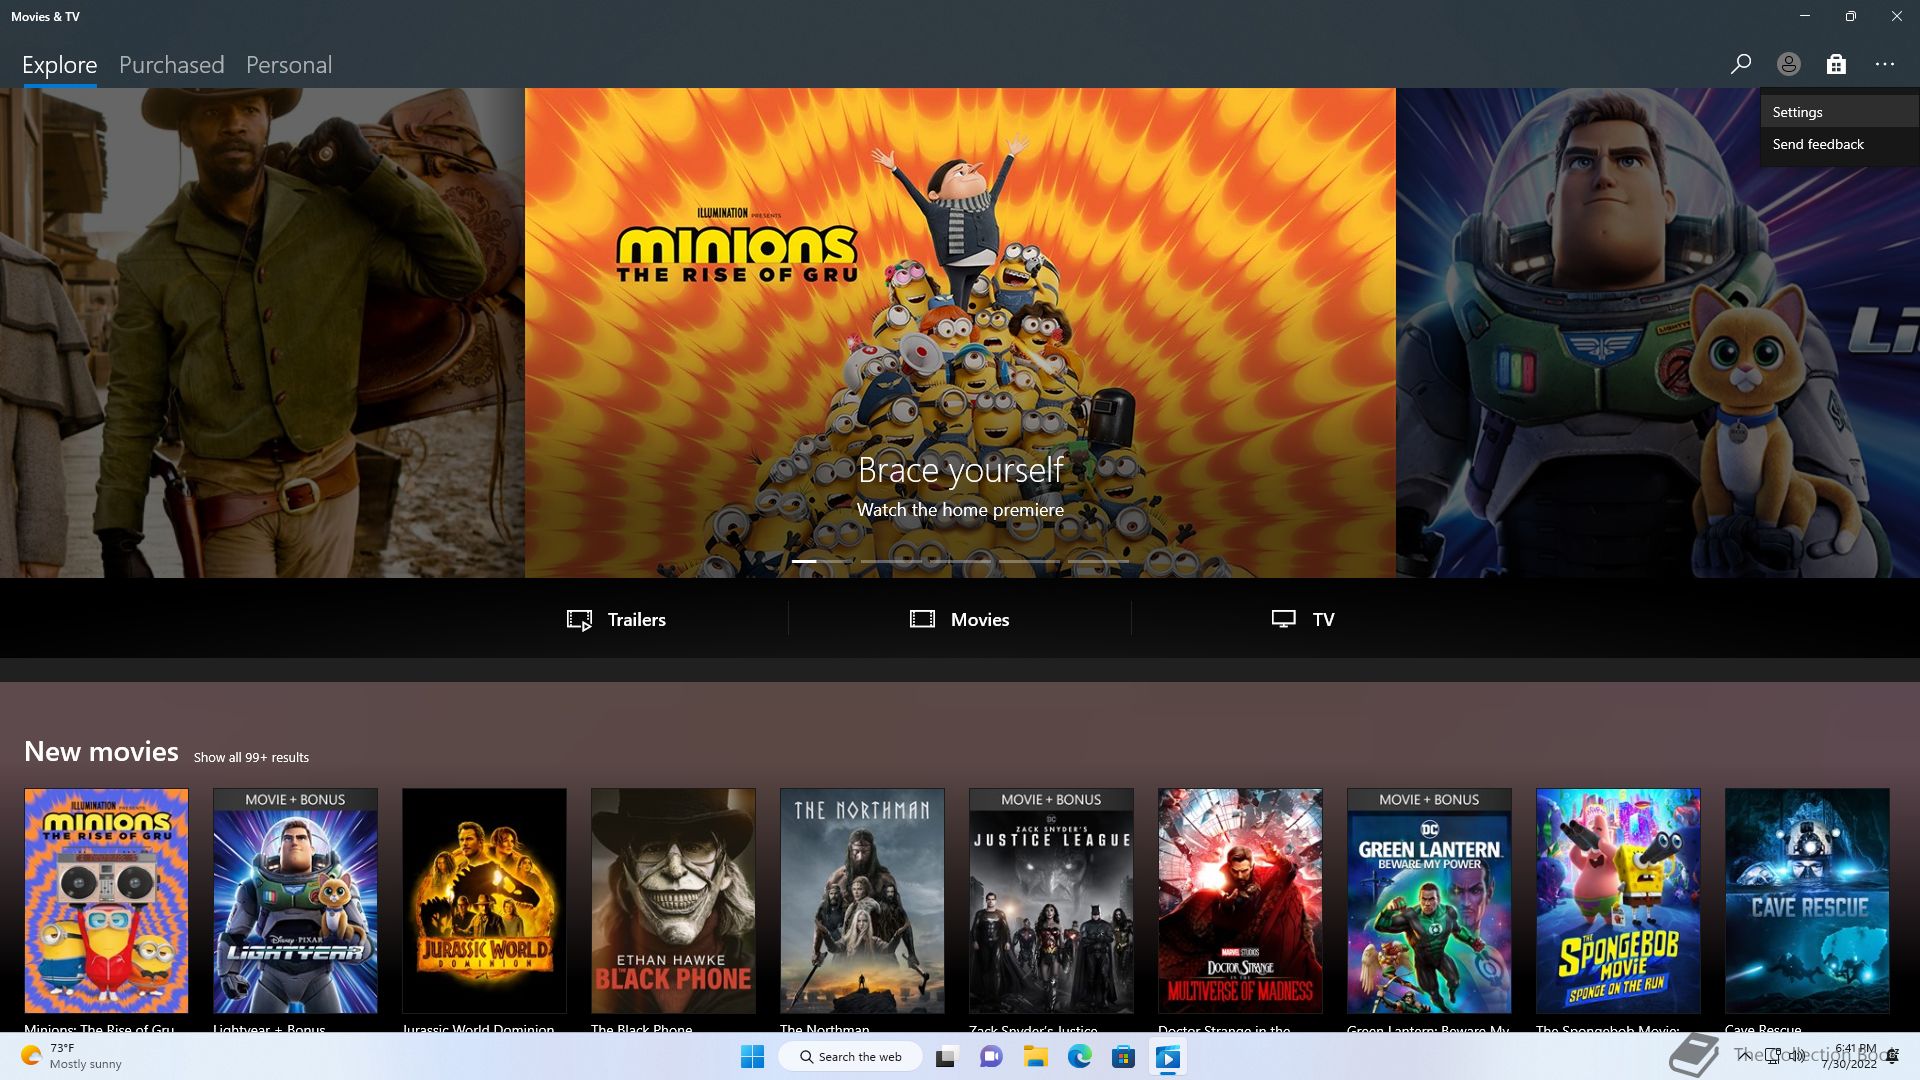Click the Trailers label

point(637,620)
